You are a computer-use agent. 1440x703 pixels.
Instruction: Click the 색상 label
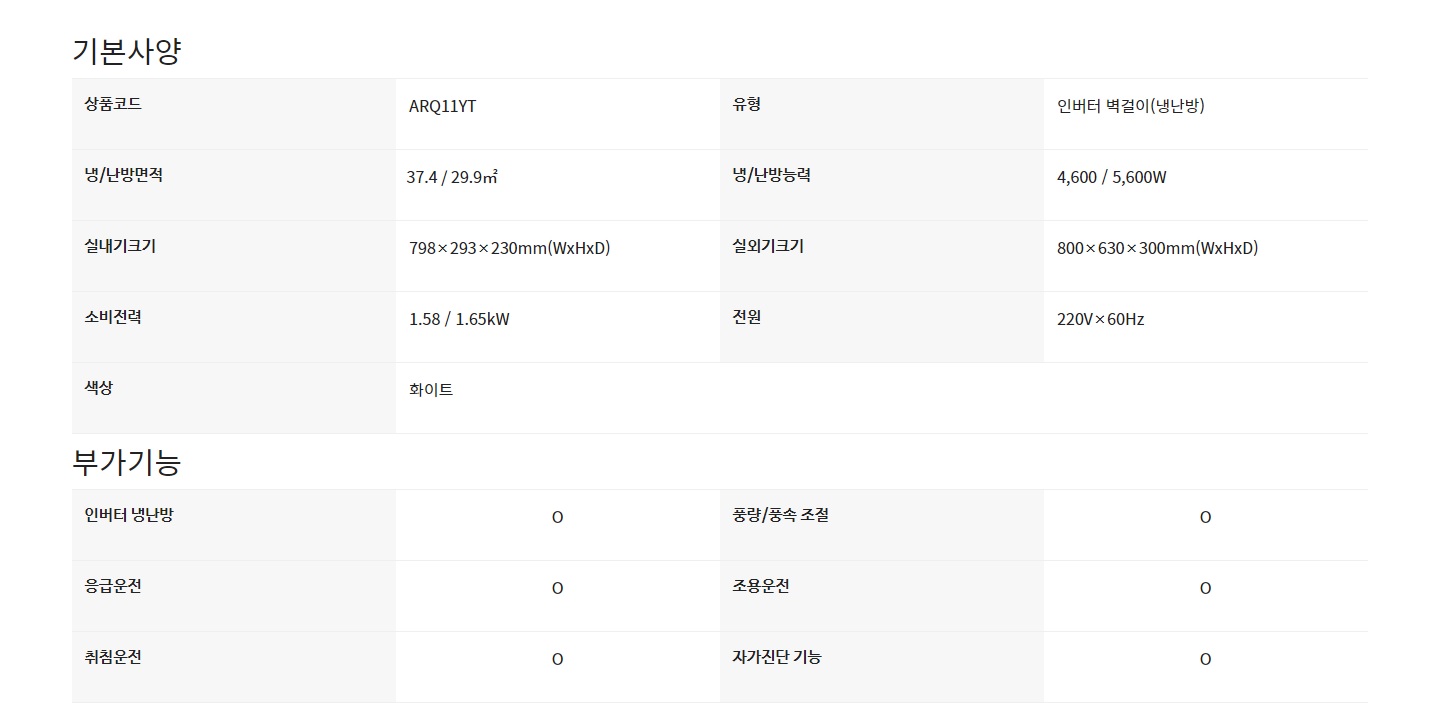point(99,387)
